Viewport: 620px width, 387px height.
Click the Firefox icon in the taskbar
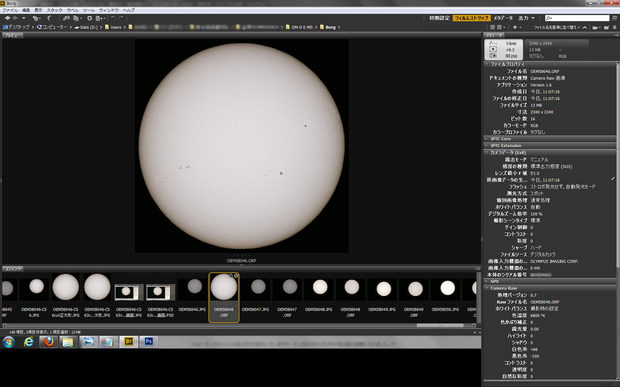49,342
